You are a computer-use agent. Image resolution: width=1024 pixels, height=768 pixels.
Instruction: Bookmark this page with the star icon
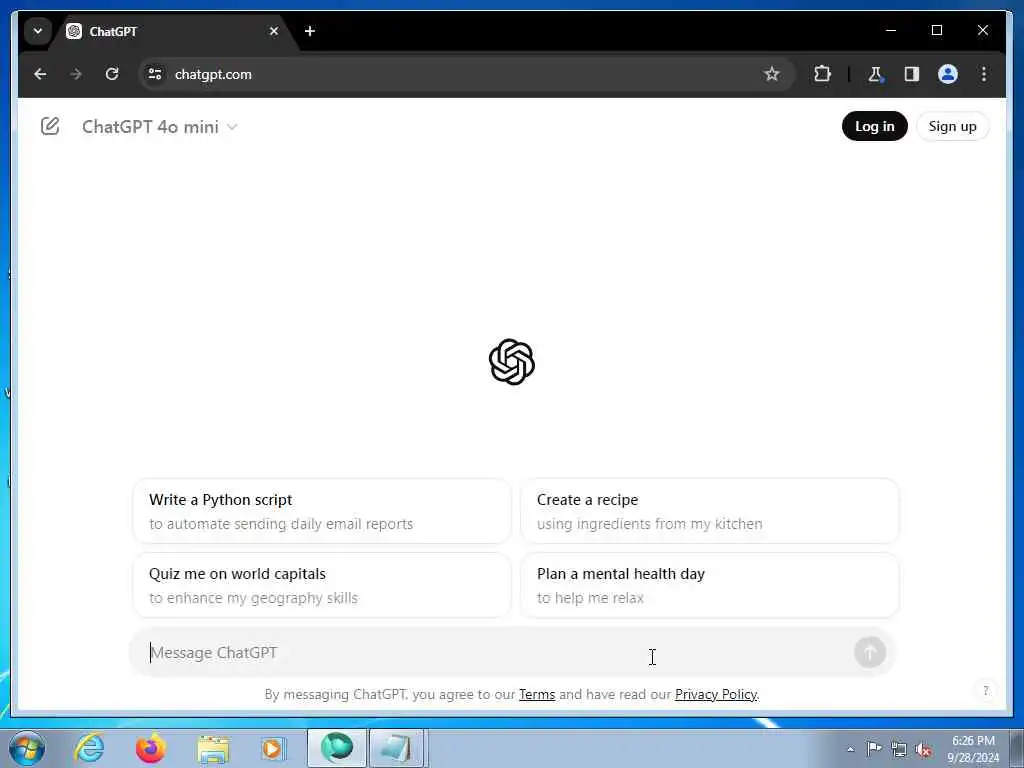pyautogui.click(x=772, y=74)
